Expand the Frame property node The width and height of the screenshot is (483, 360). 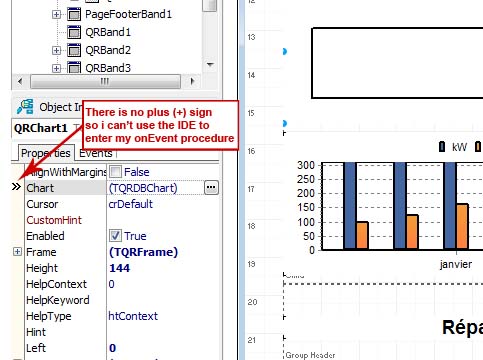[x=17, y=251]
